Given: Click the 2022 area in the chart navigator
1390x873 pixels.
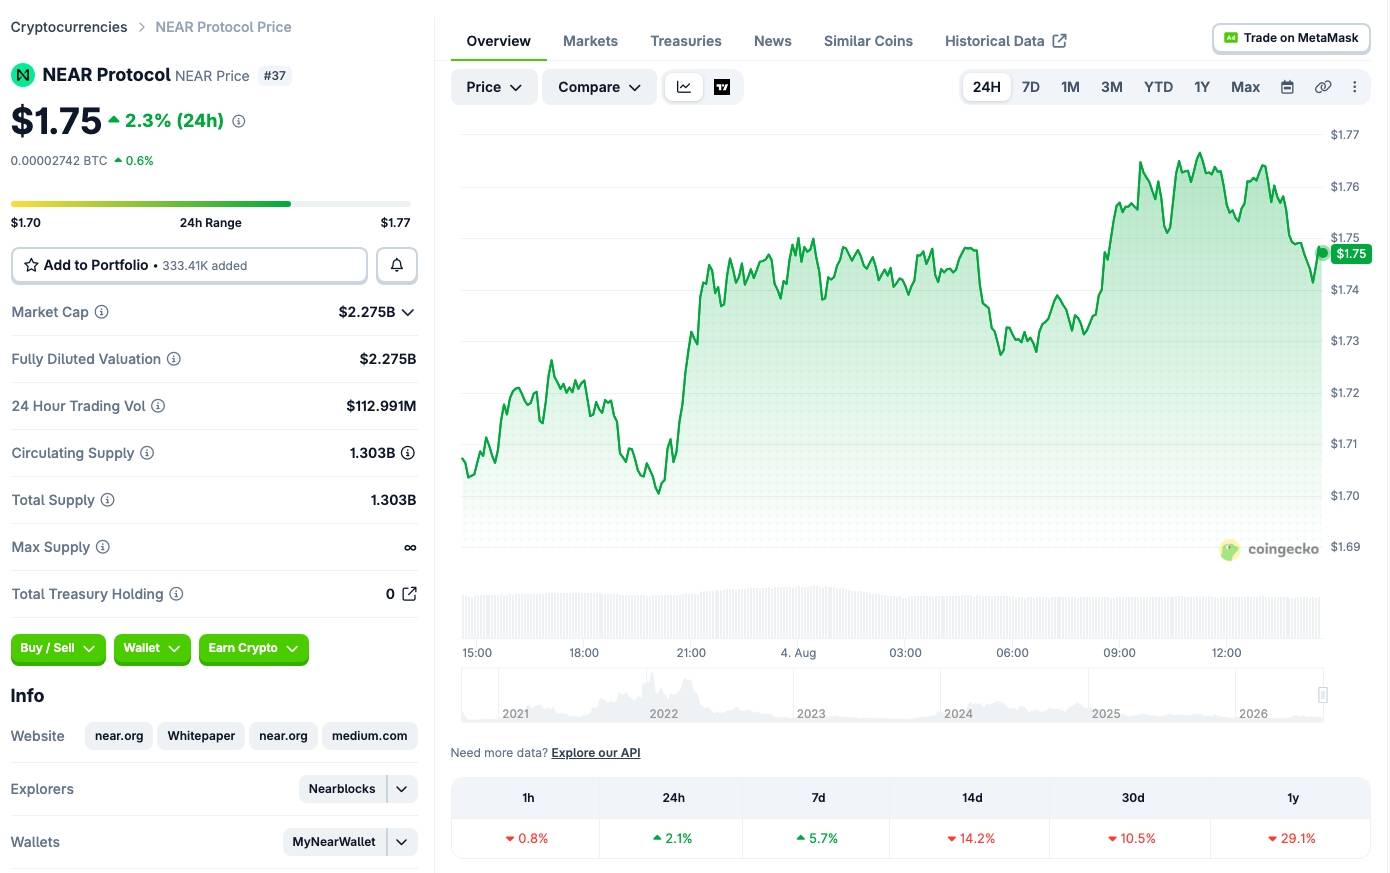Looking at the screenshot, I should [x=664, y=713].
